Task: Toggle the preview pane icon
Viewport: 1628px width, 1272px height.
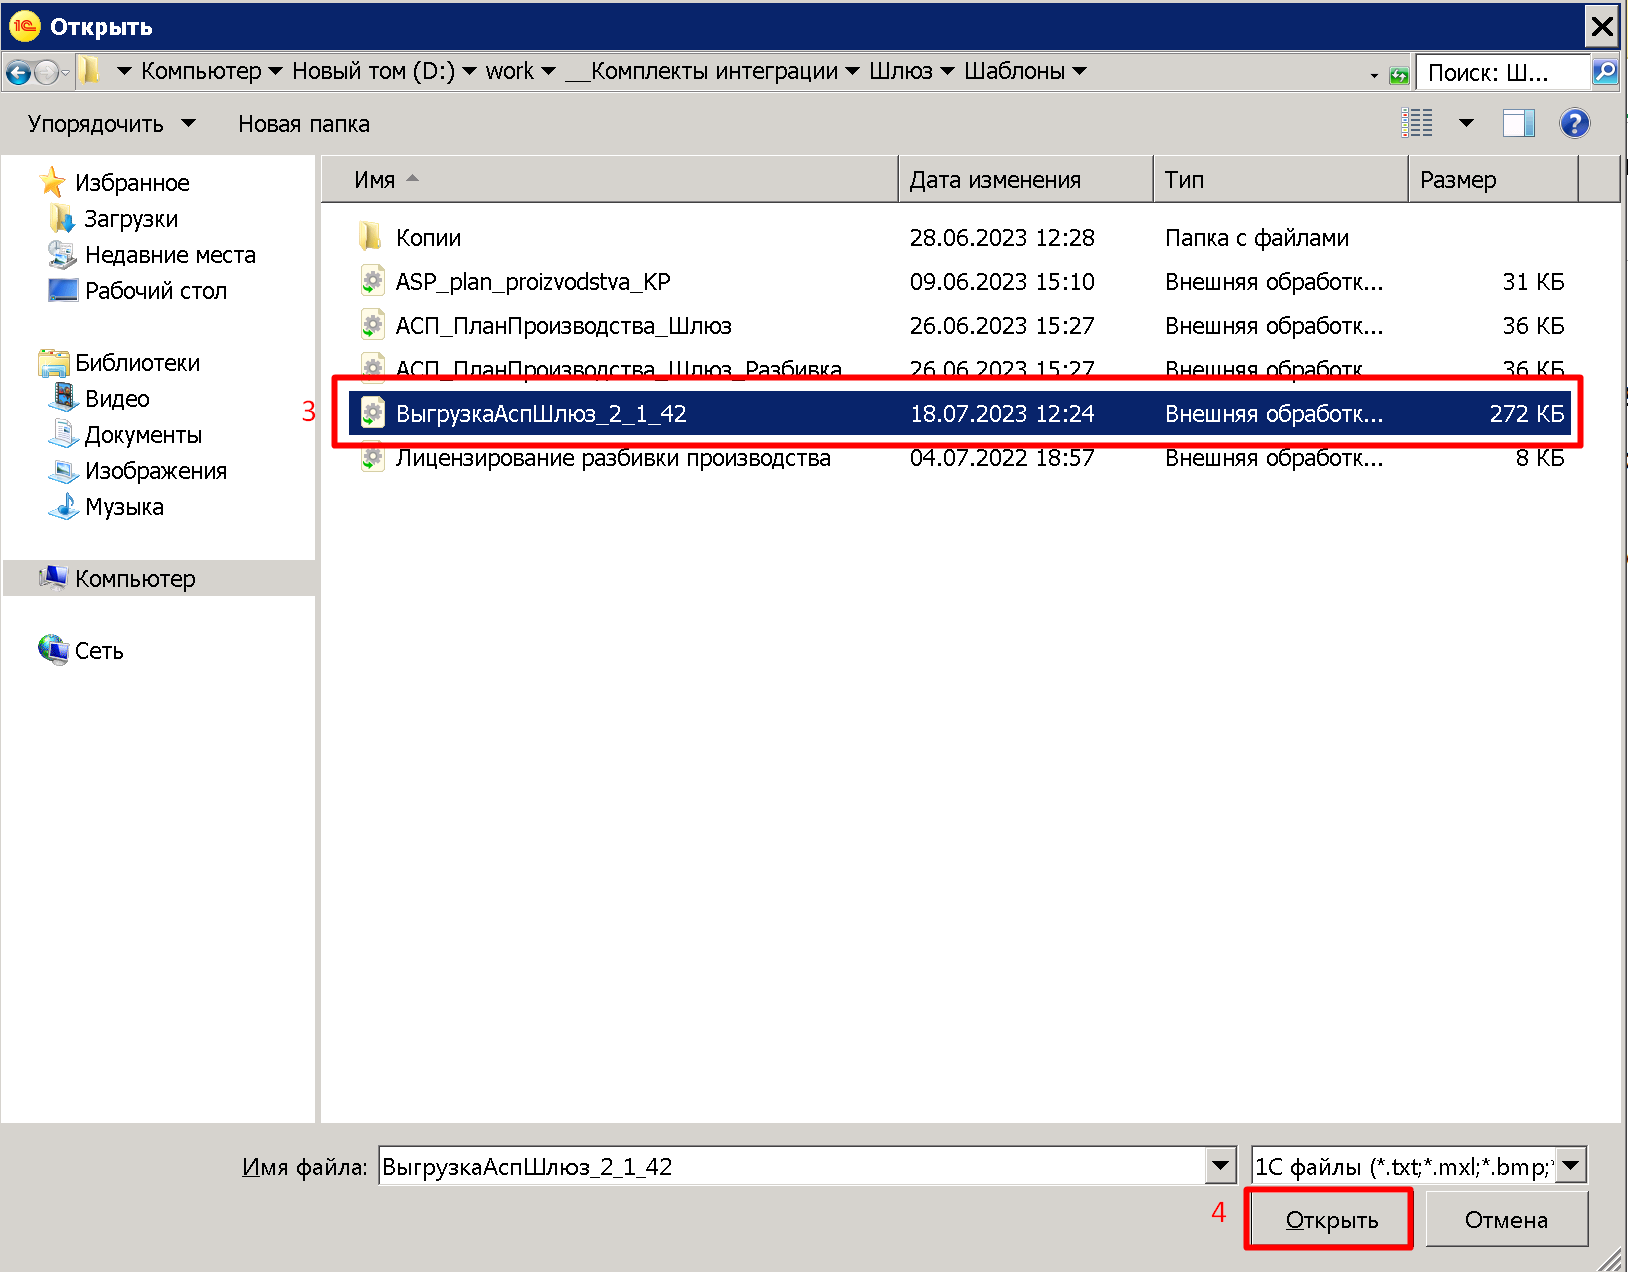Action: 1518,124
